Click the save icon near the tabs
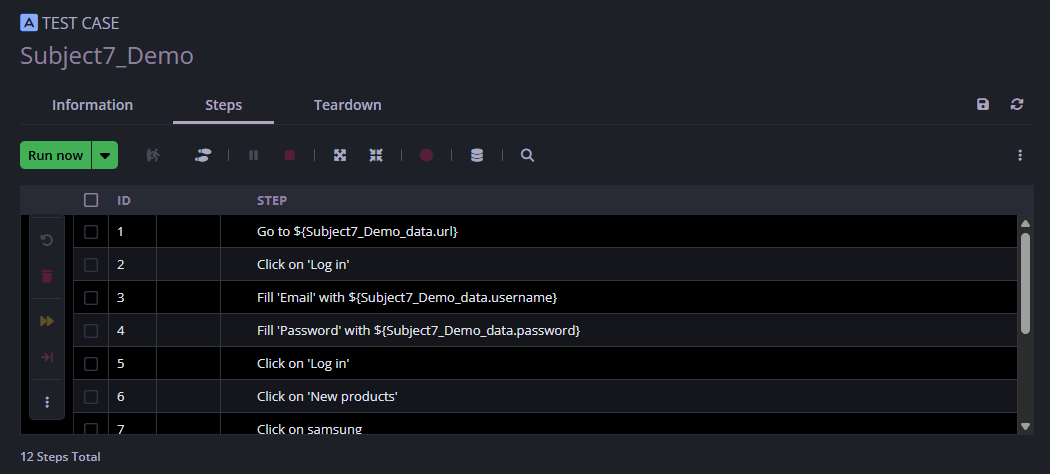This screenshot has width=1050, height=474. pos(983,105)
